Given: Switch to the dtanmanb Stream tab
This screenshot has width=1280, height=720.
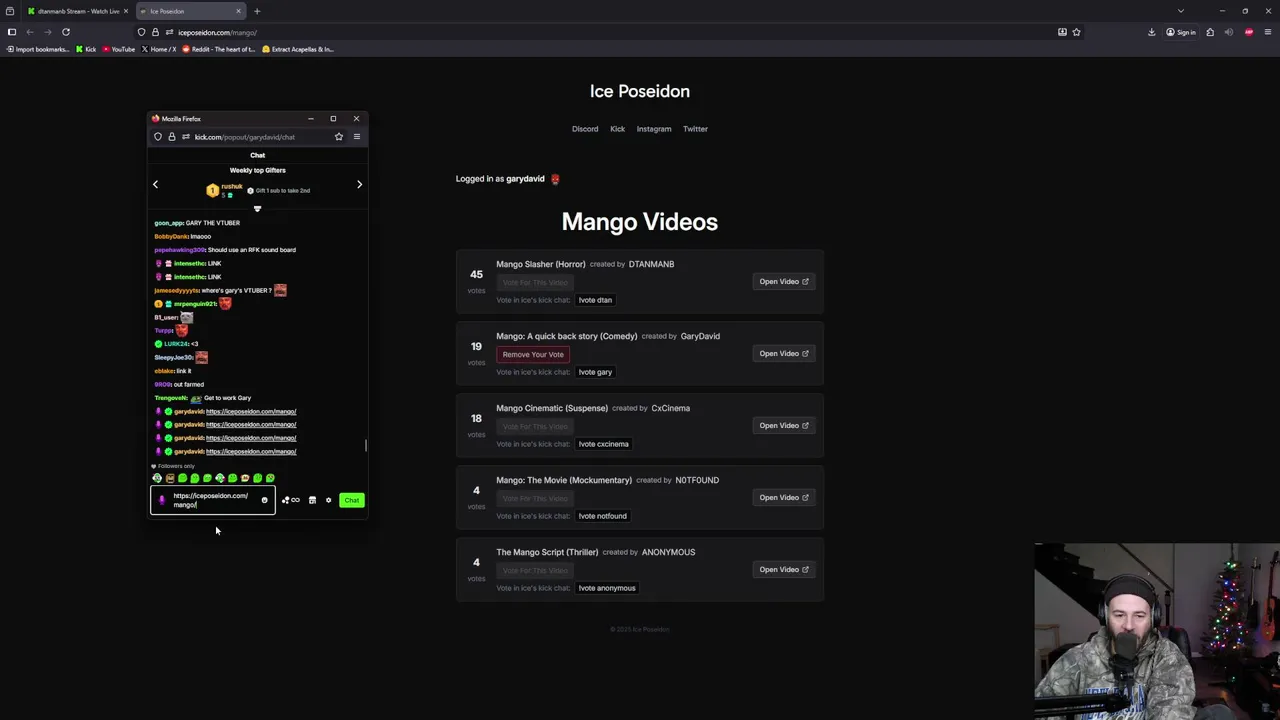Looking at the screenshot, I should [x=78, y=11].
